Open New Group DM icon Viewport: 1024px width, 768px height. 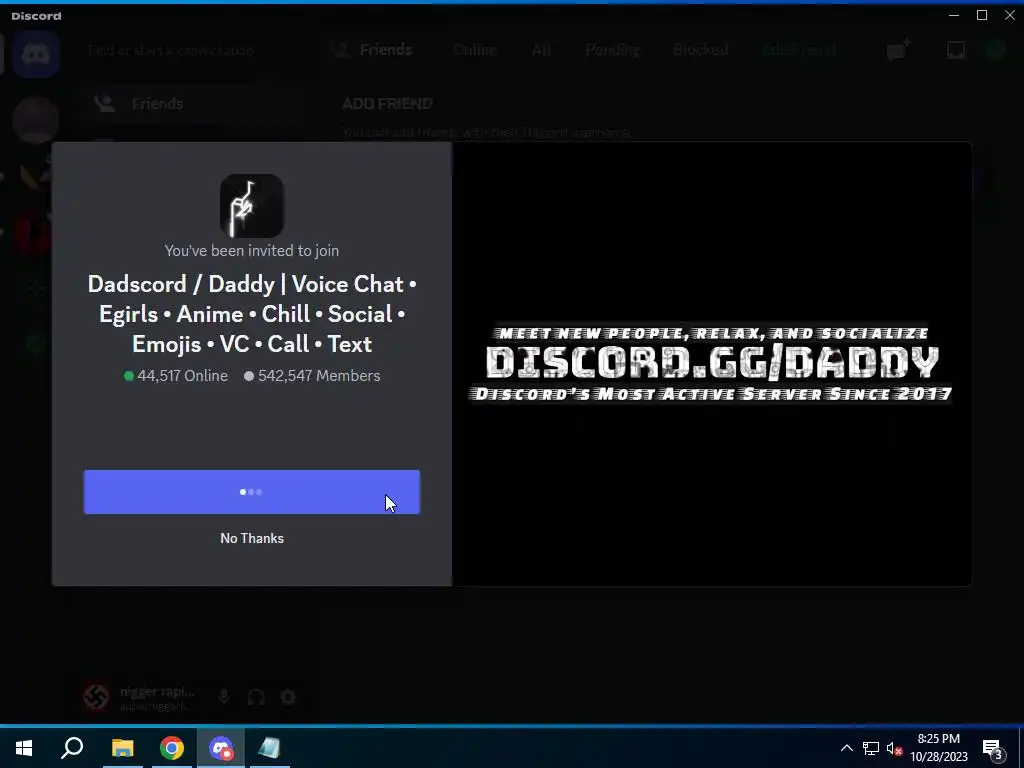[898, 50]
